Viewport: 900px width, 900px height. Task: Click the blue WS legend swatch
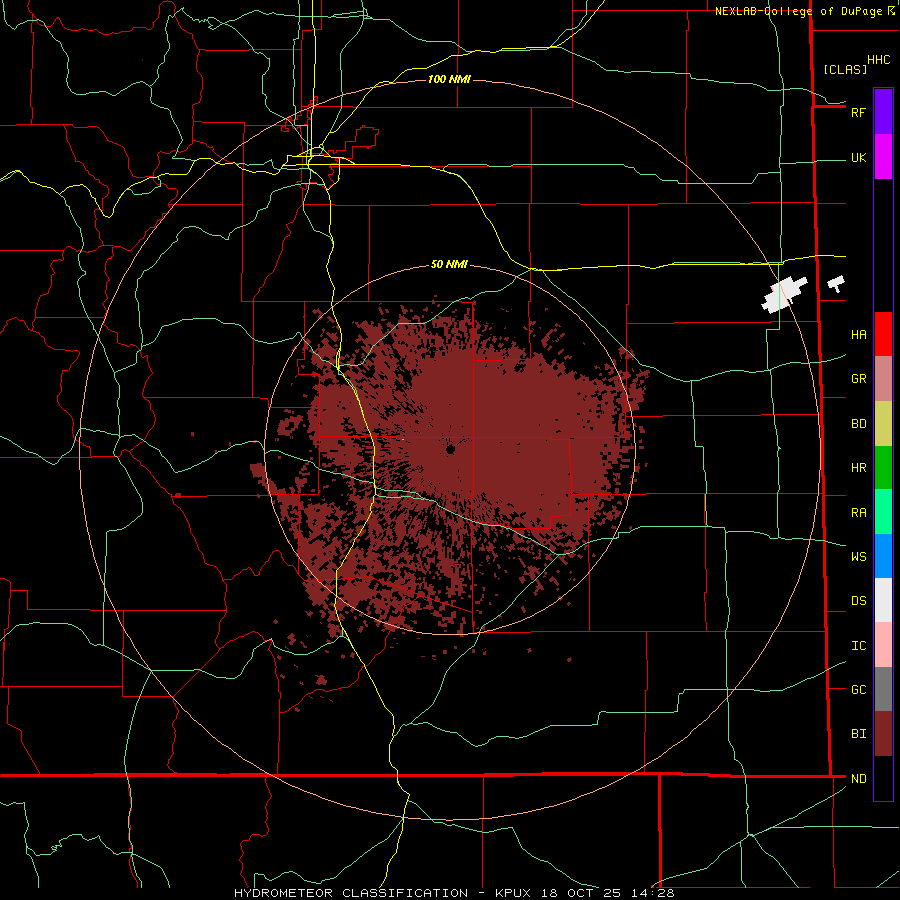click(x=883, y=556)
